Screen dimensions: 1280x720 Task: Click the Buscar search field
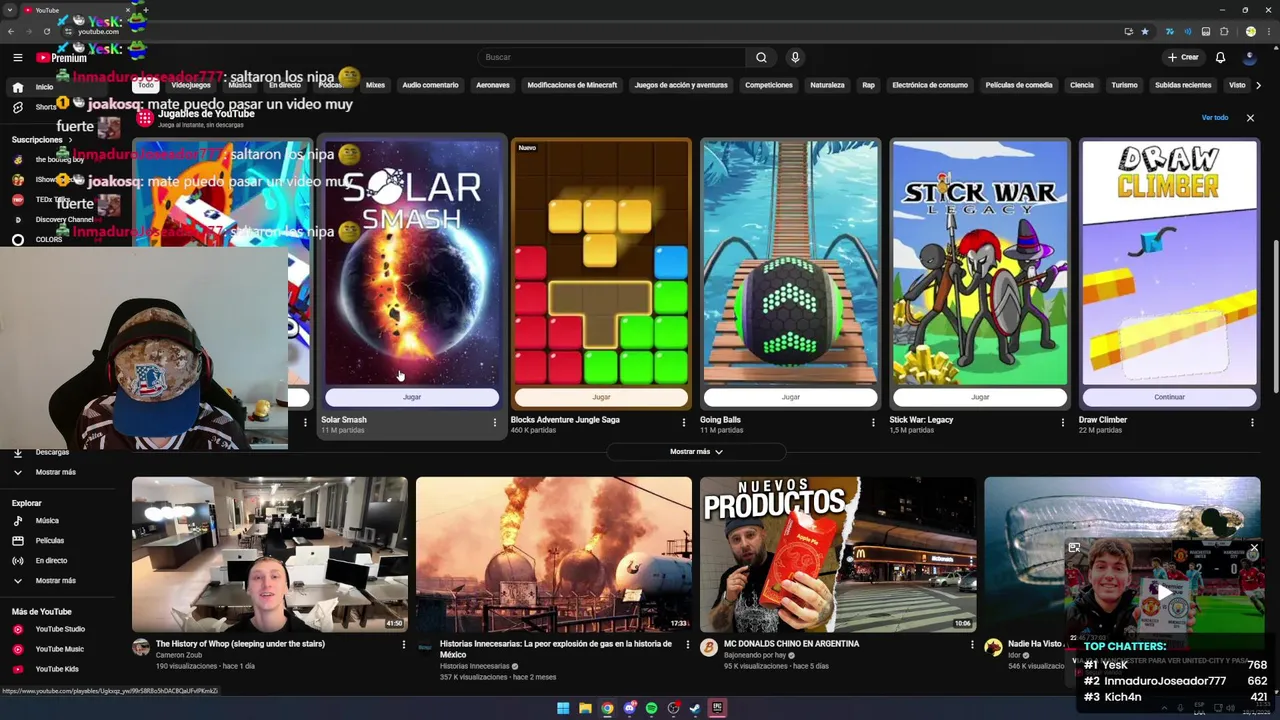coord(612,57)
